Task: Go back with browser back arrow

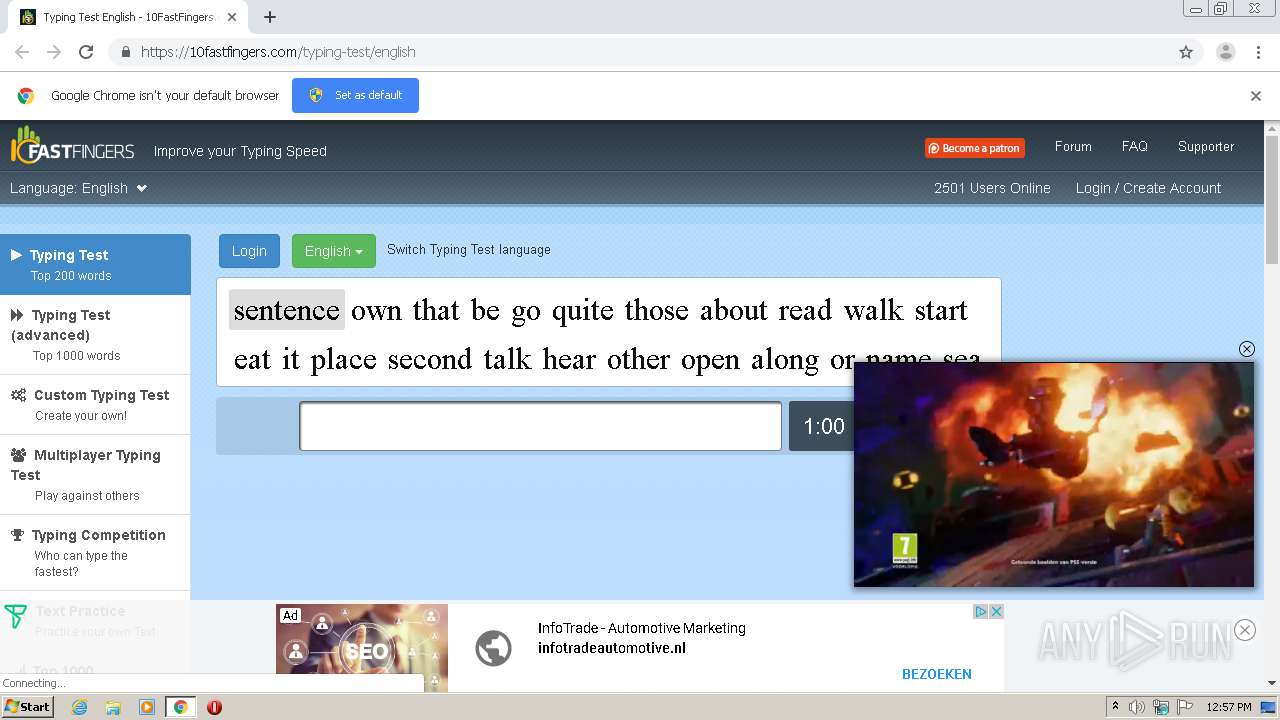Action: pos(22,52)
